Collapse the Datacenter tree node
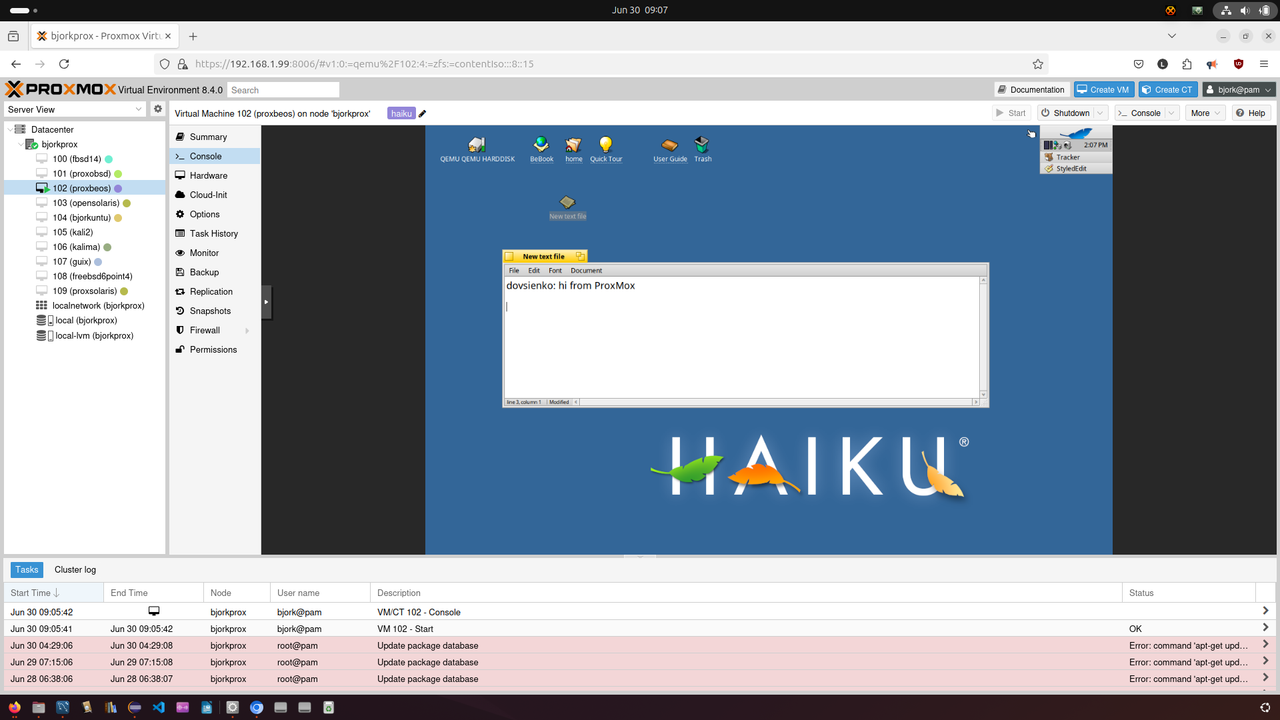Viewport: 1280px width, 720px height. [x=10, y=130]
